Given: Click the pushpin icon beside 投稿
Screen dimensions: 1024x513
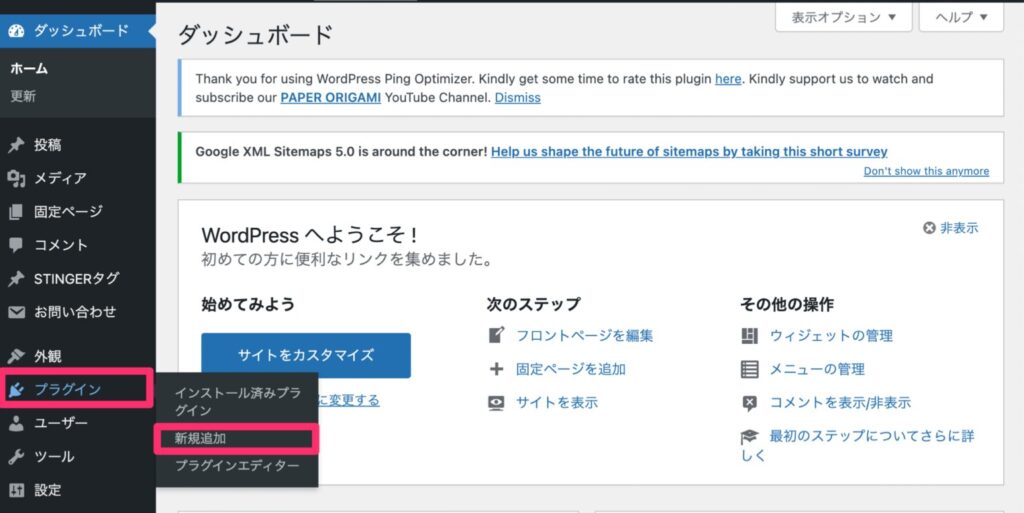Looking at the screenshot, I should click(x=16, y=145).
